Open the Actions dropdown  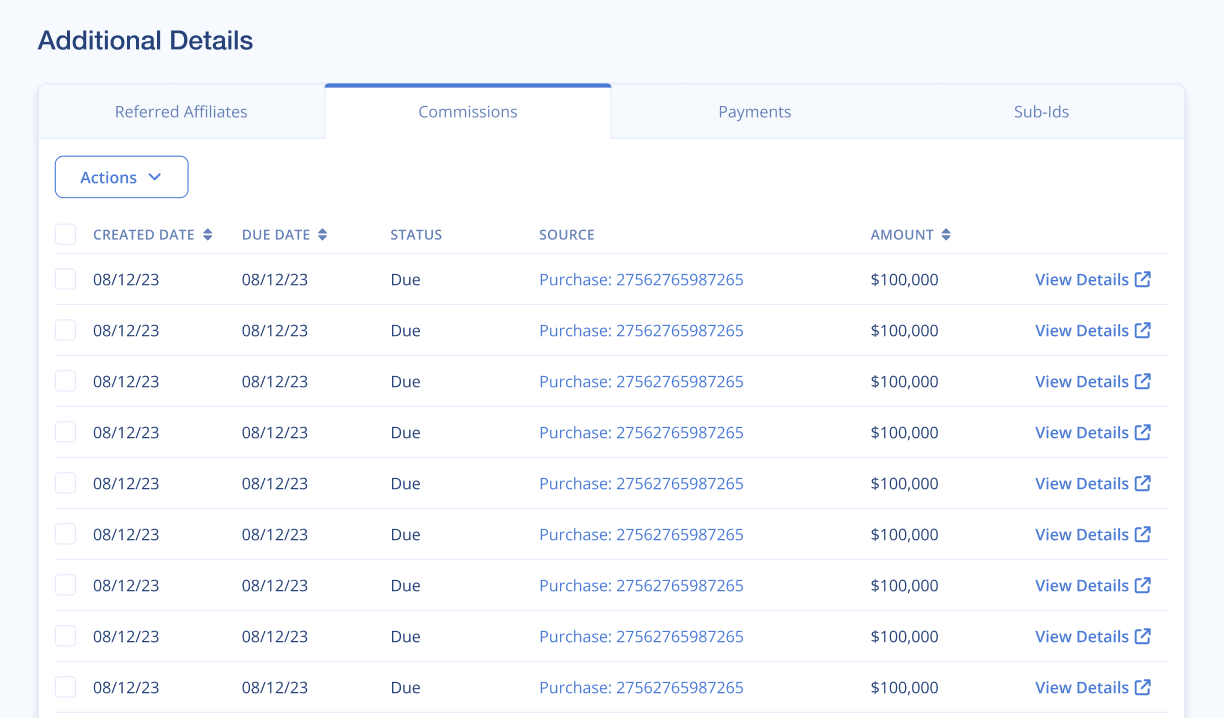(121, 177)
